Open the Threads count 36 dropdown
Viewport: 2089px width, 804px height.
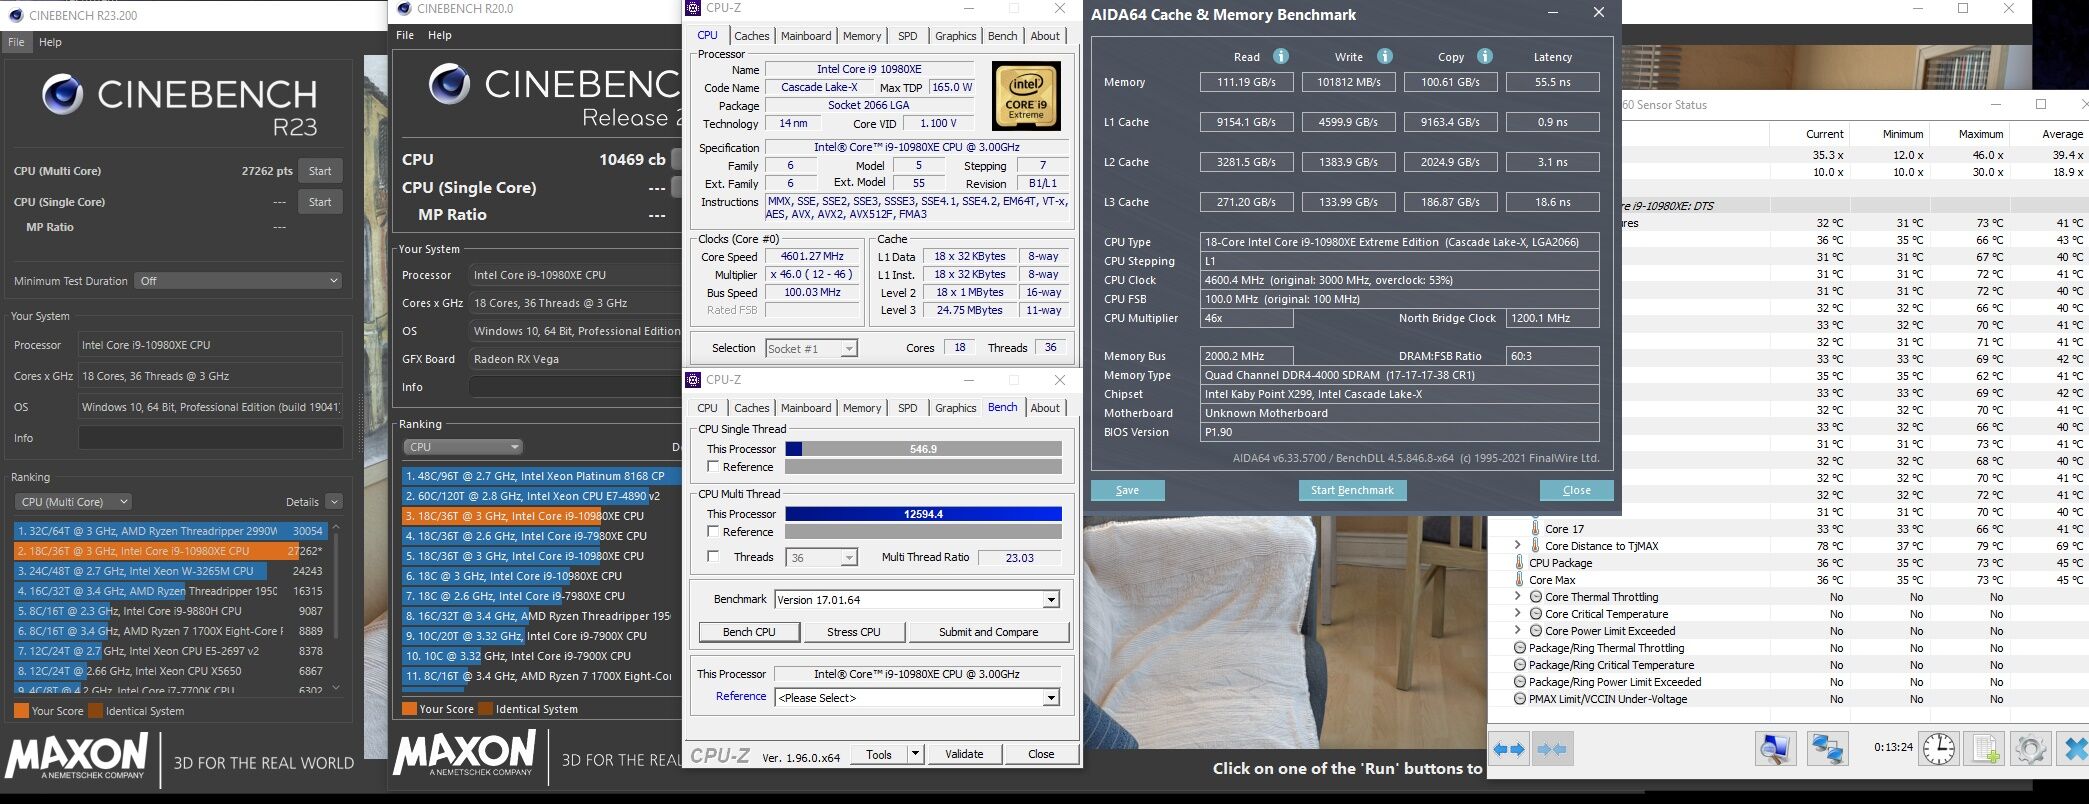coord(821,557)
